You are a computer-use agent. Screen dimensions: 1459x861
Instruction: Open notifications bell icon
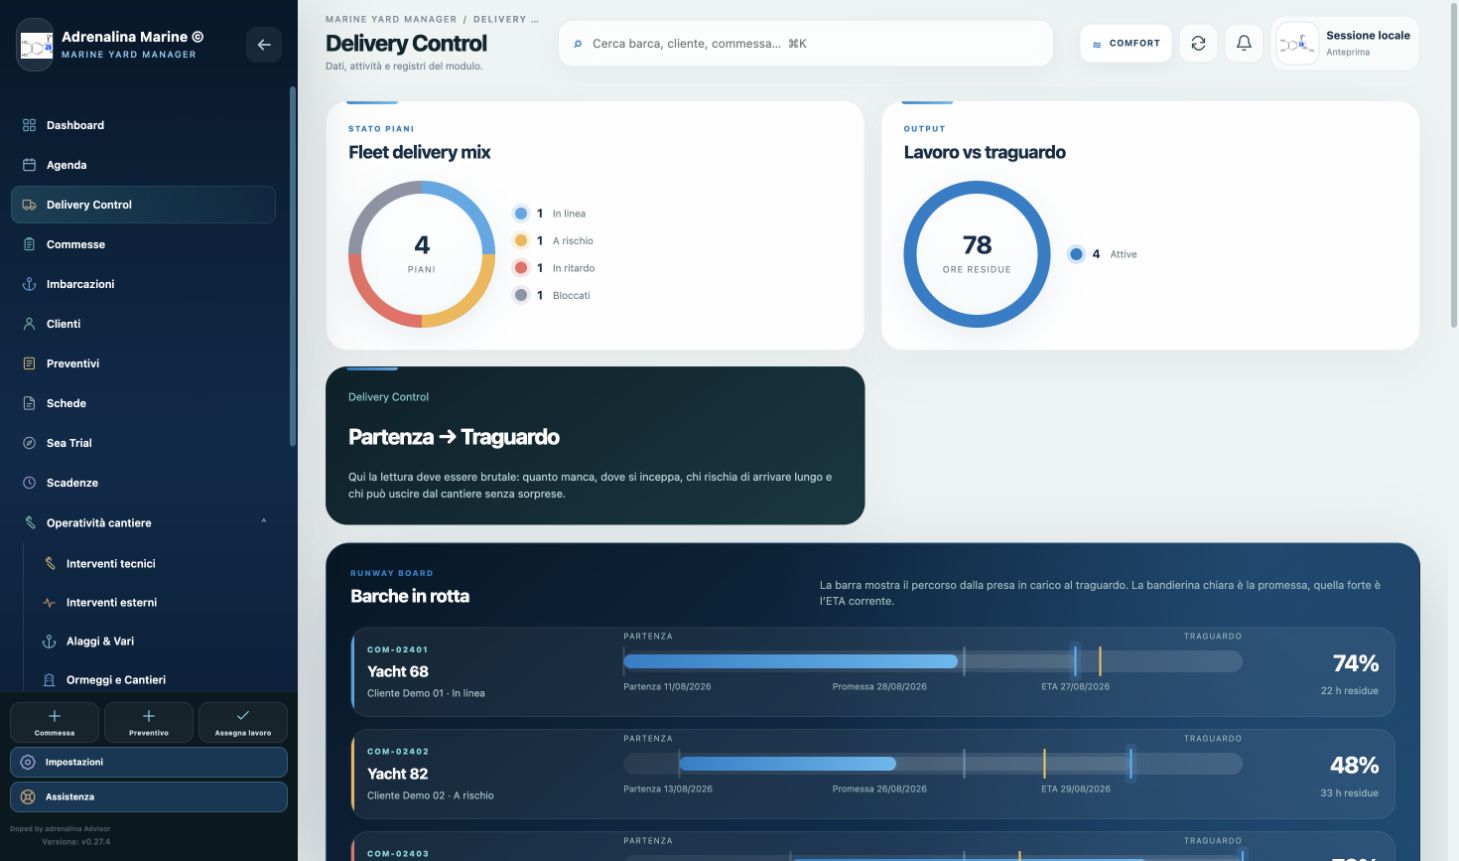point(1244,43)
